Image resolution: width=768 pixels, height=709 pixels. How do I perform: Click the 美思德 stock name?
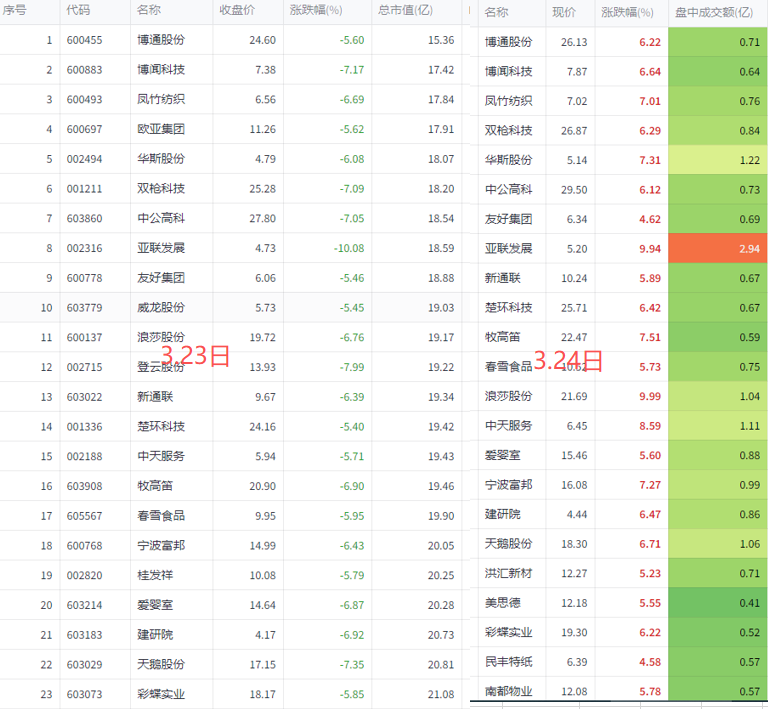pyautogui.click(x=502, y=603)
